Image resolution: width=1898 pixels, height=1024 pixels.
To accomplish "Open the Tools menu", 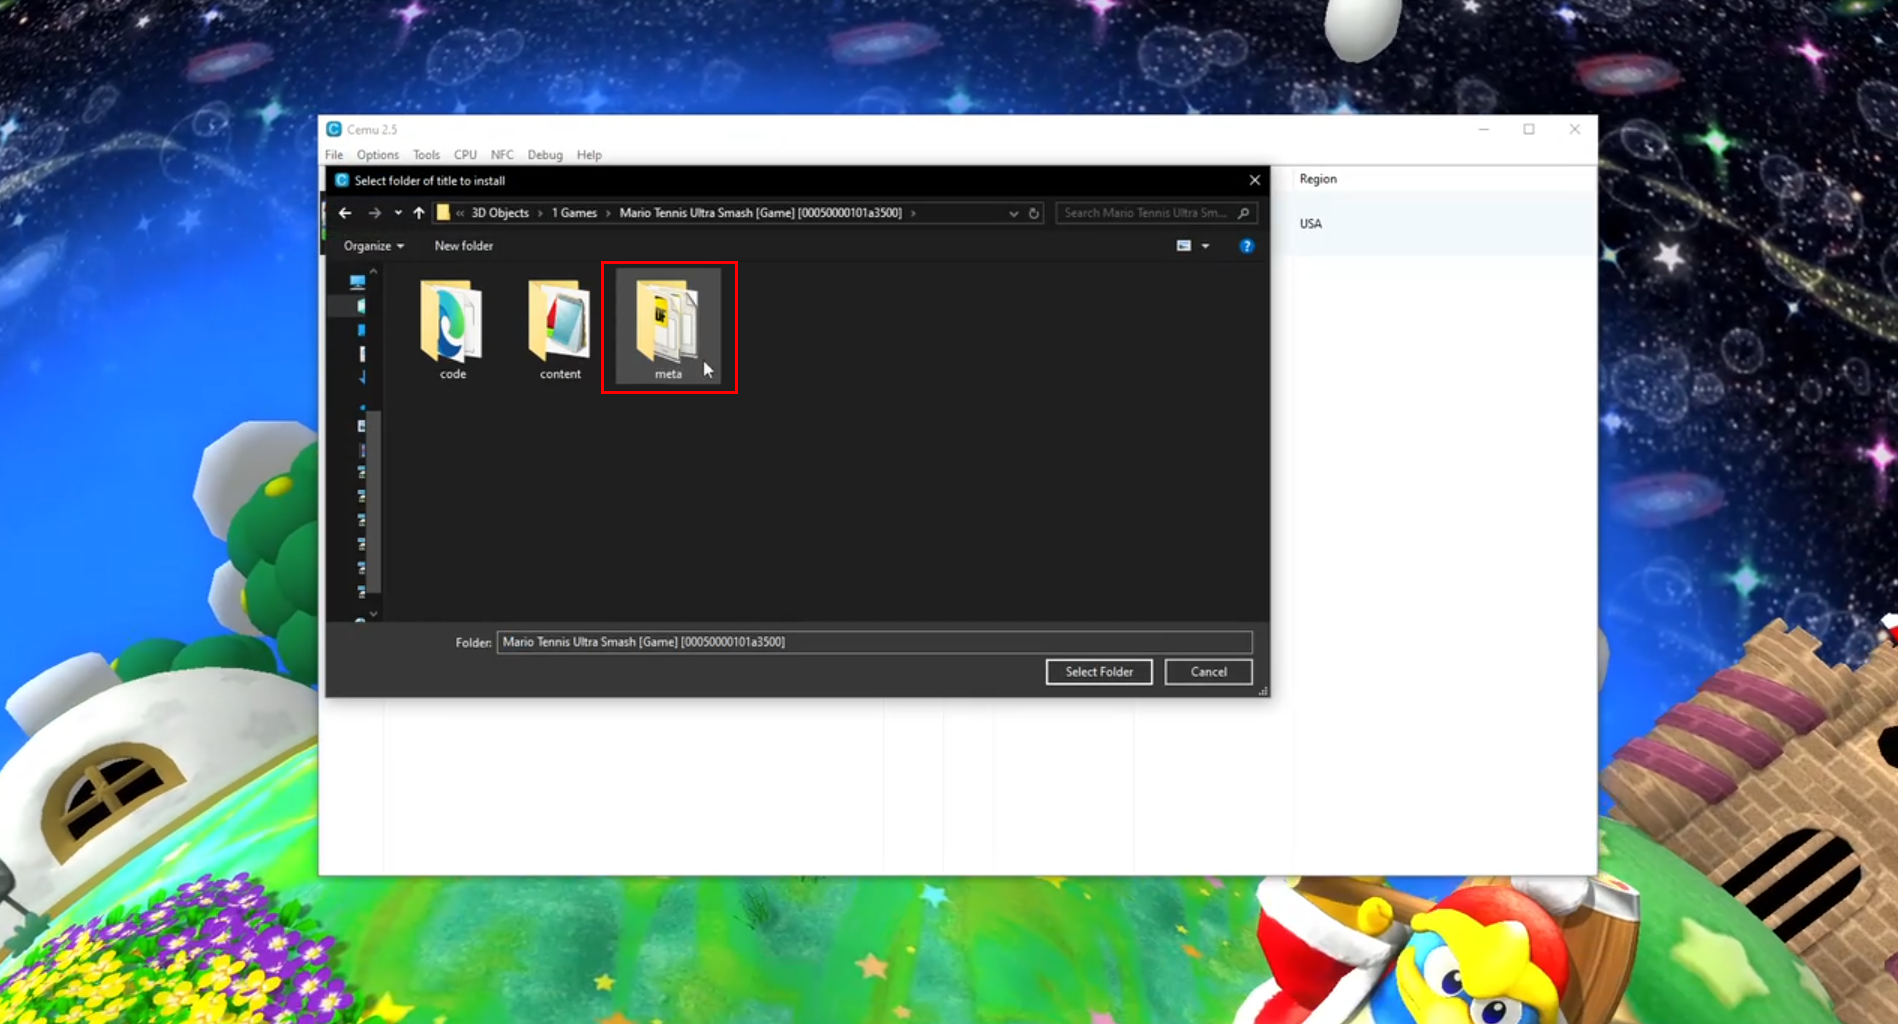I will pos(426,155).
